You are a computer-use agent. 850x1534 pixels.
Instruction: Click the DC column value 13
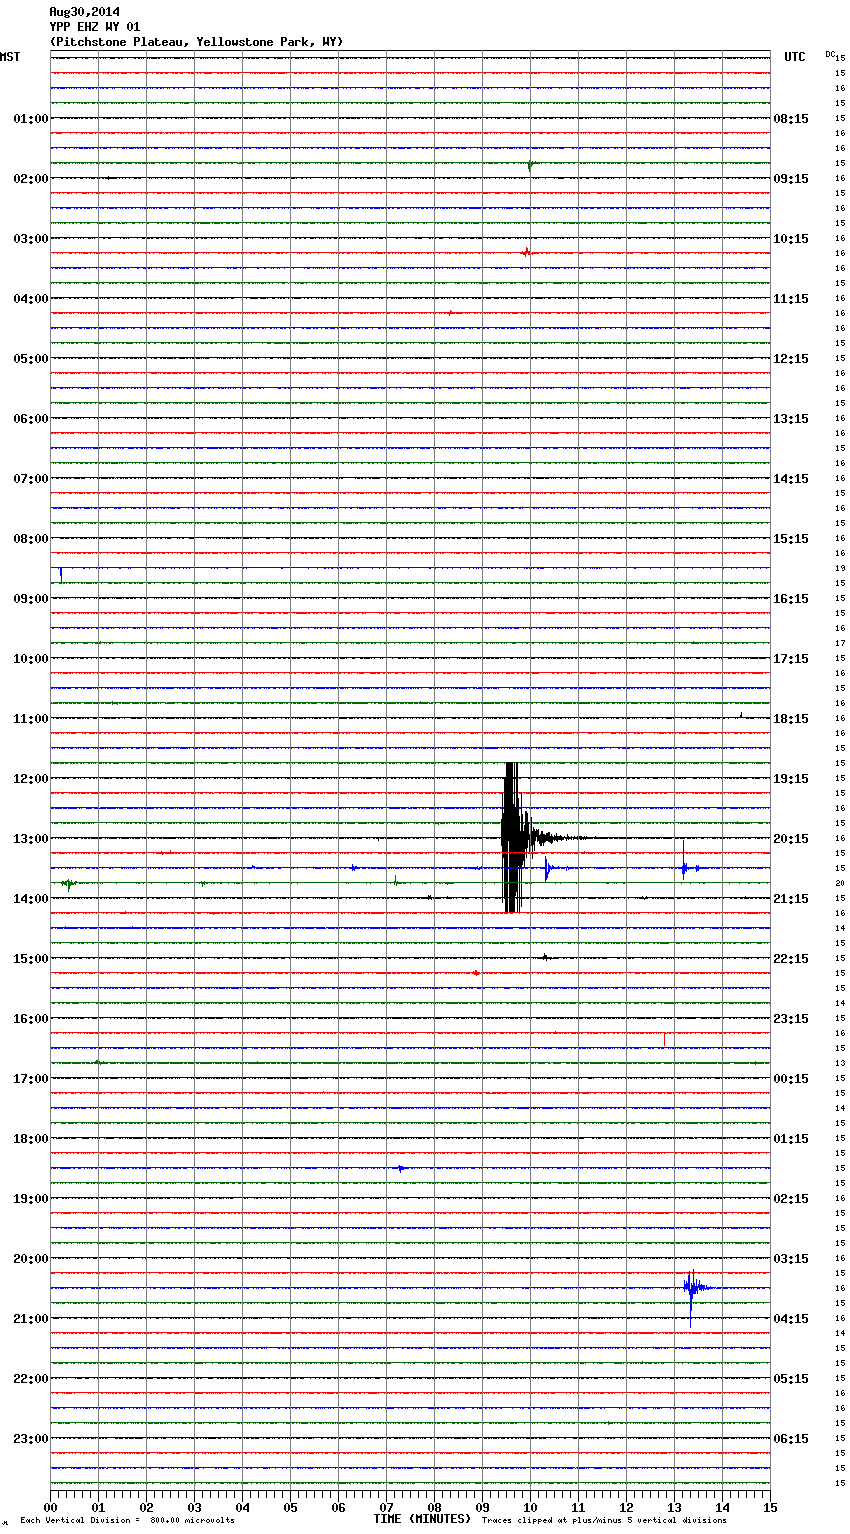click(x=840, y=1064)
